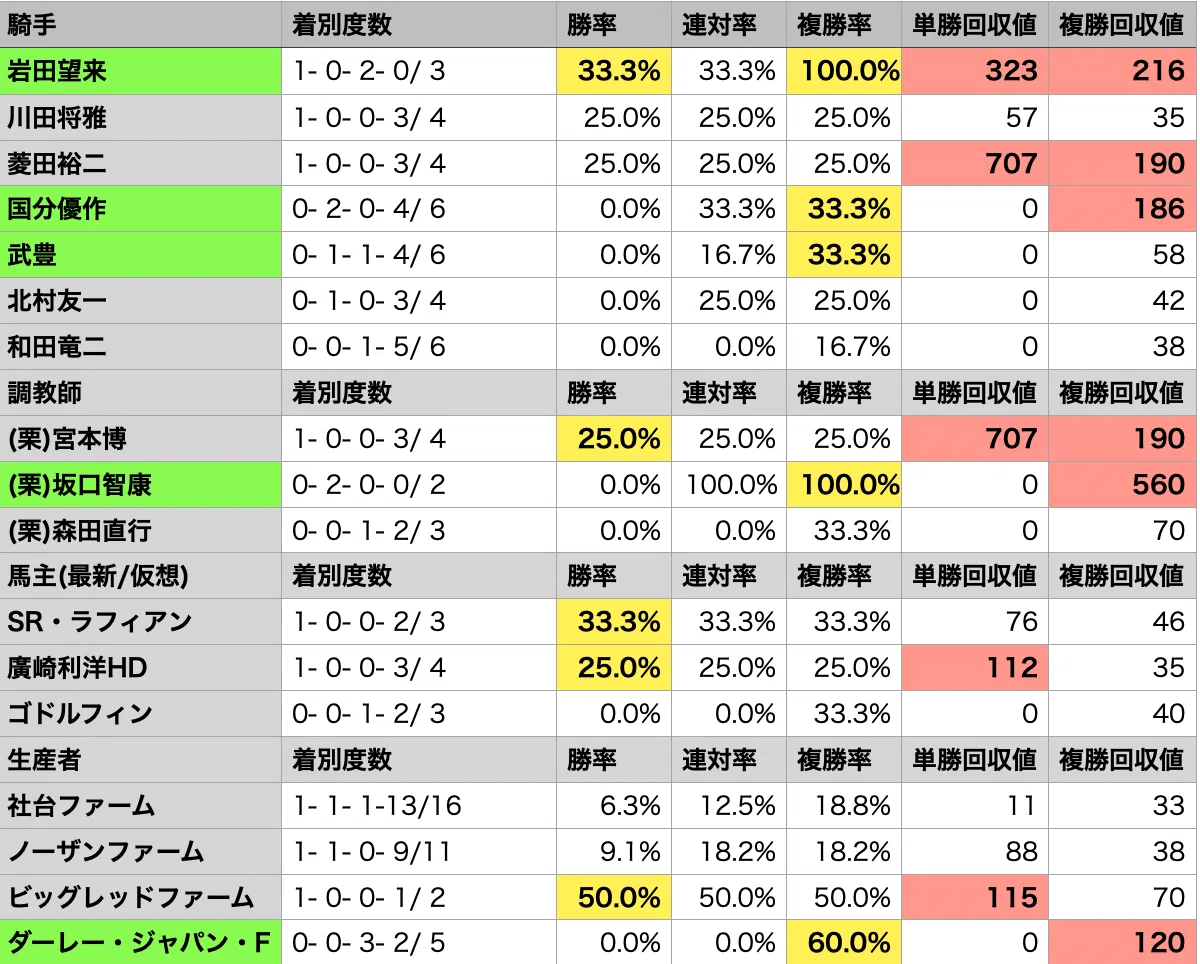
Task: Select trainer (栗)森田直行 row
Action: pyautogui.click(x=599, y=531)
